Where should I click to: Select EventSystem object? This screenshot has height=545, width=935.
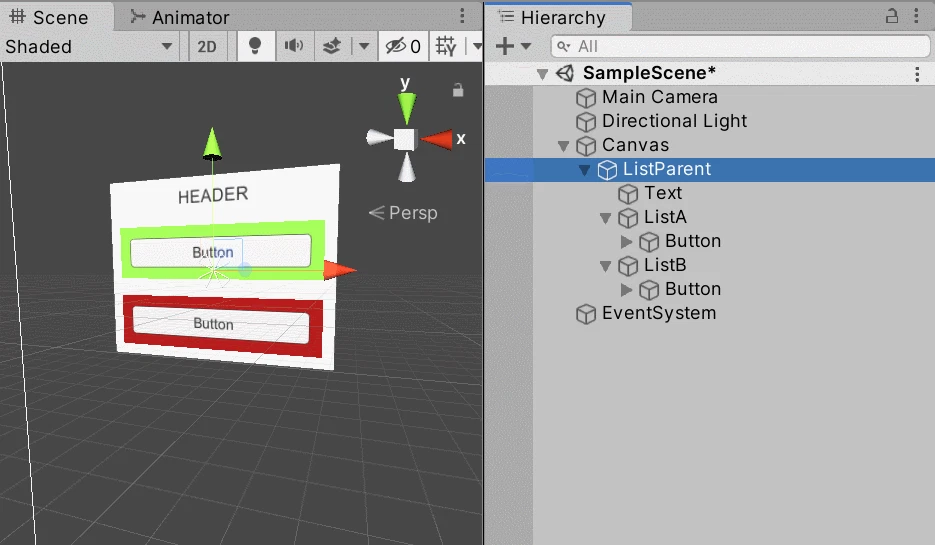(x=659, y=313)
